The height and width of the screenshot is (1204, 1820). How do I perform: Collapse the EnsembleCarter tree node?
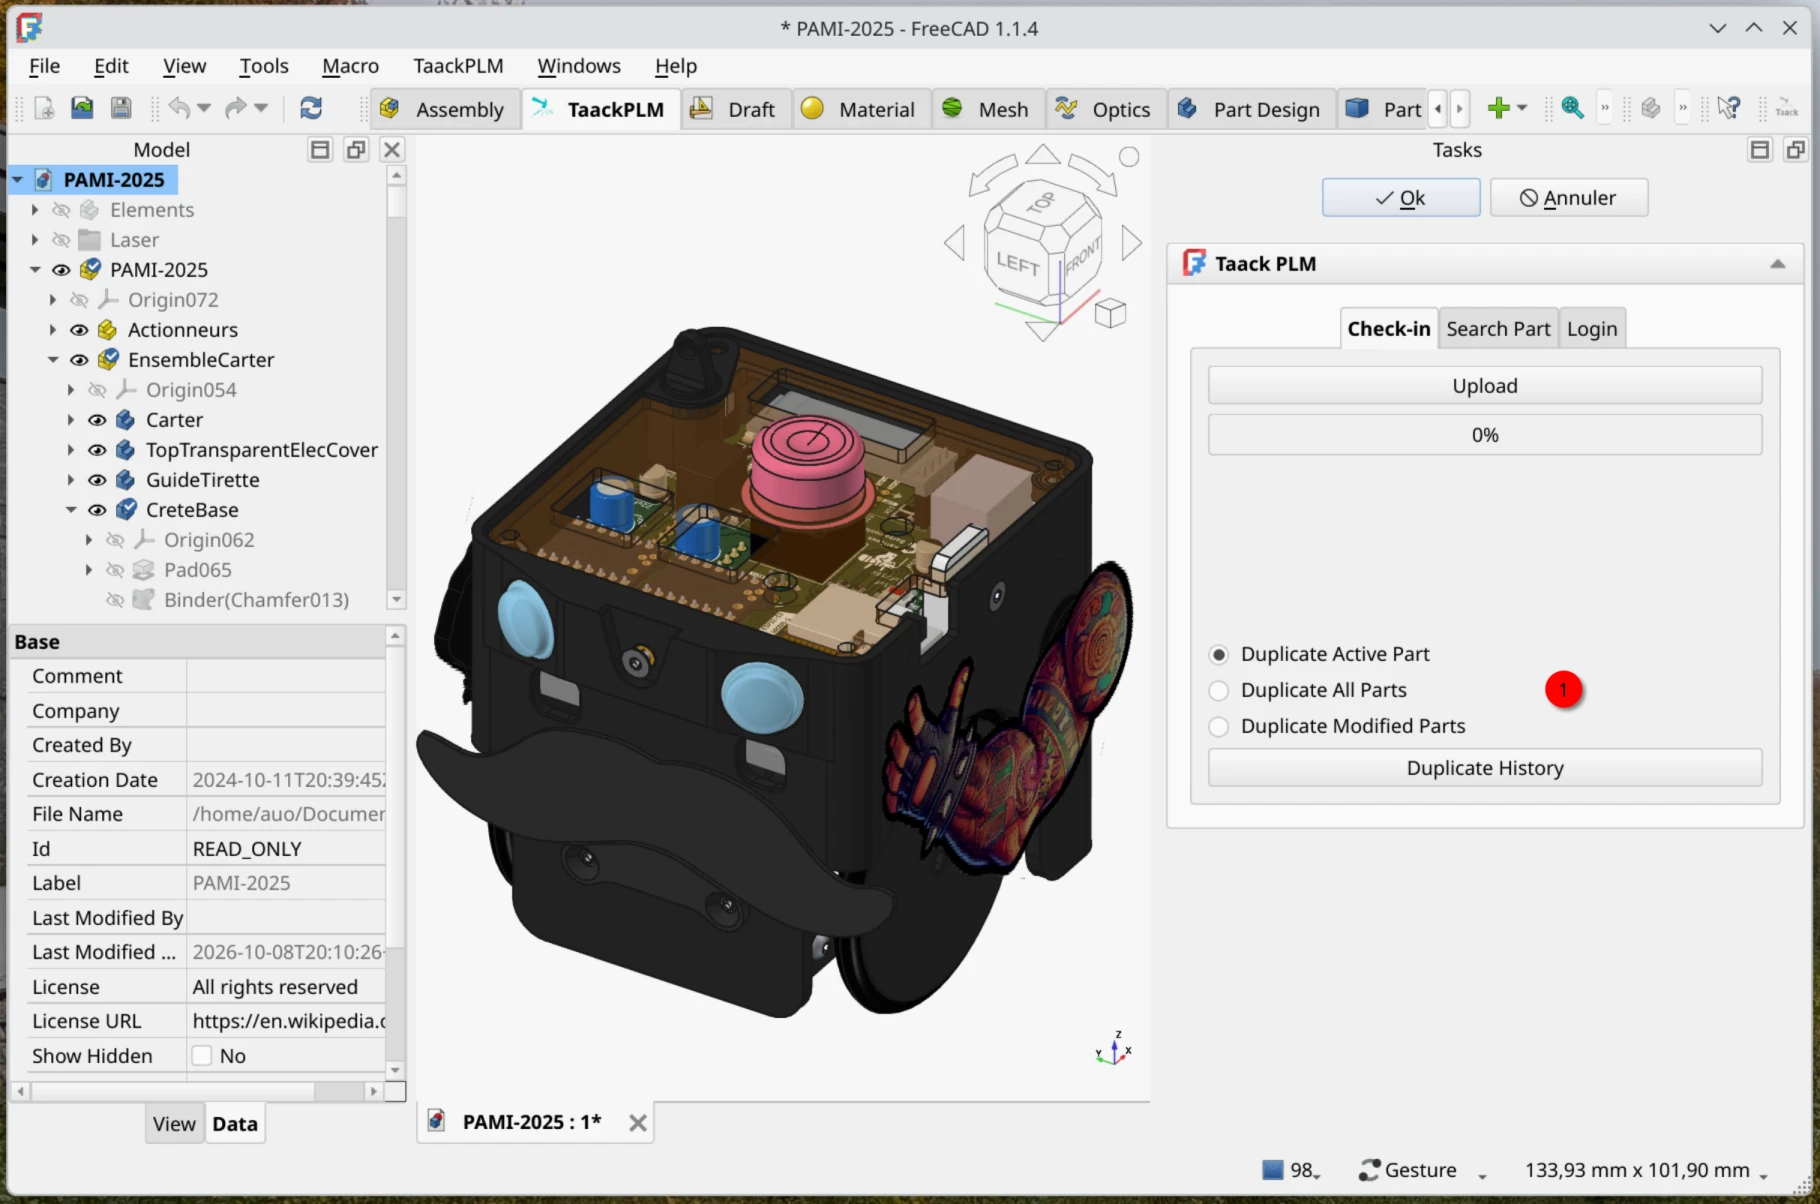click(x=53, y=360)
